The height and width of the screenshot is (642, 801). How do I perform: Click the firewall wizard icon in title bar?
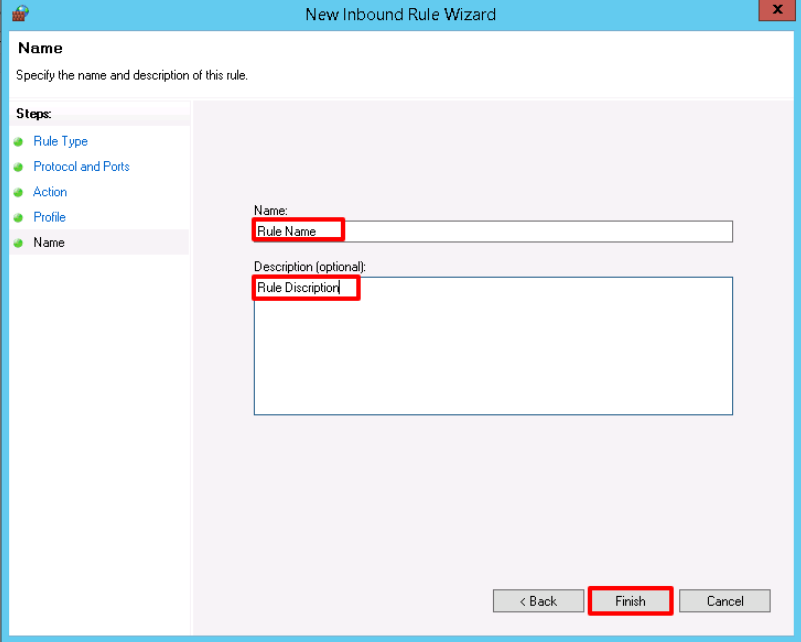pyautogui.click(x=19, y=13)
